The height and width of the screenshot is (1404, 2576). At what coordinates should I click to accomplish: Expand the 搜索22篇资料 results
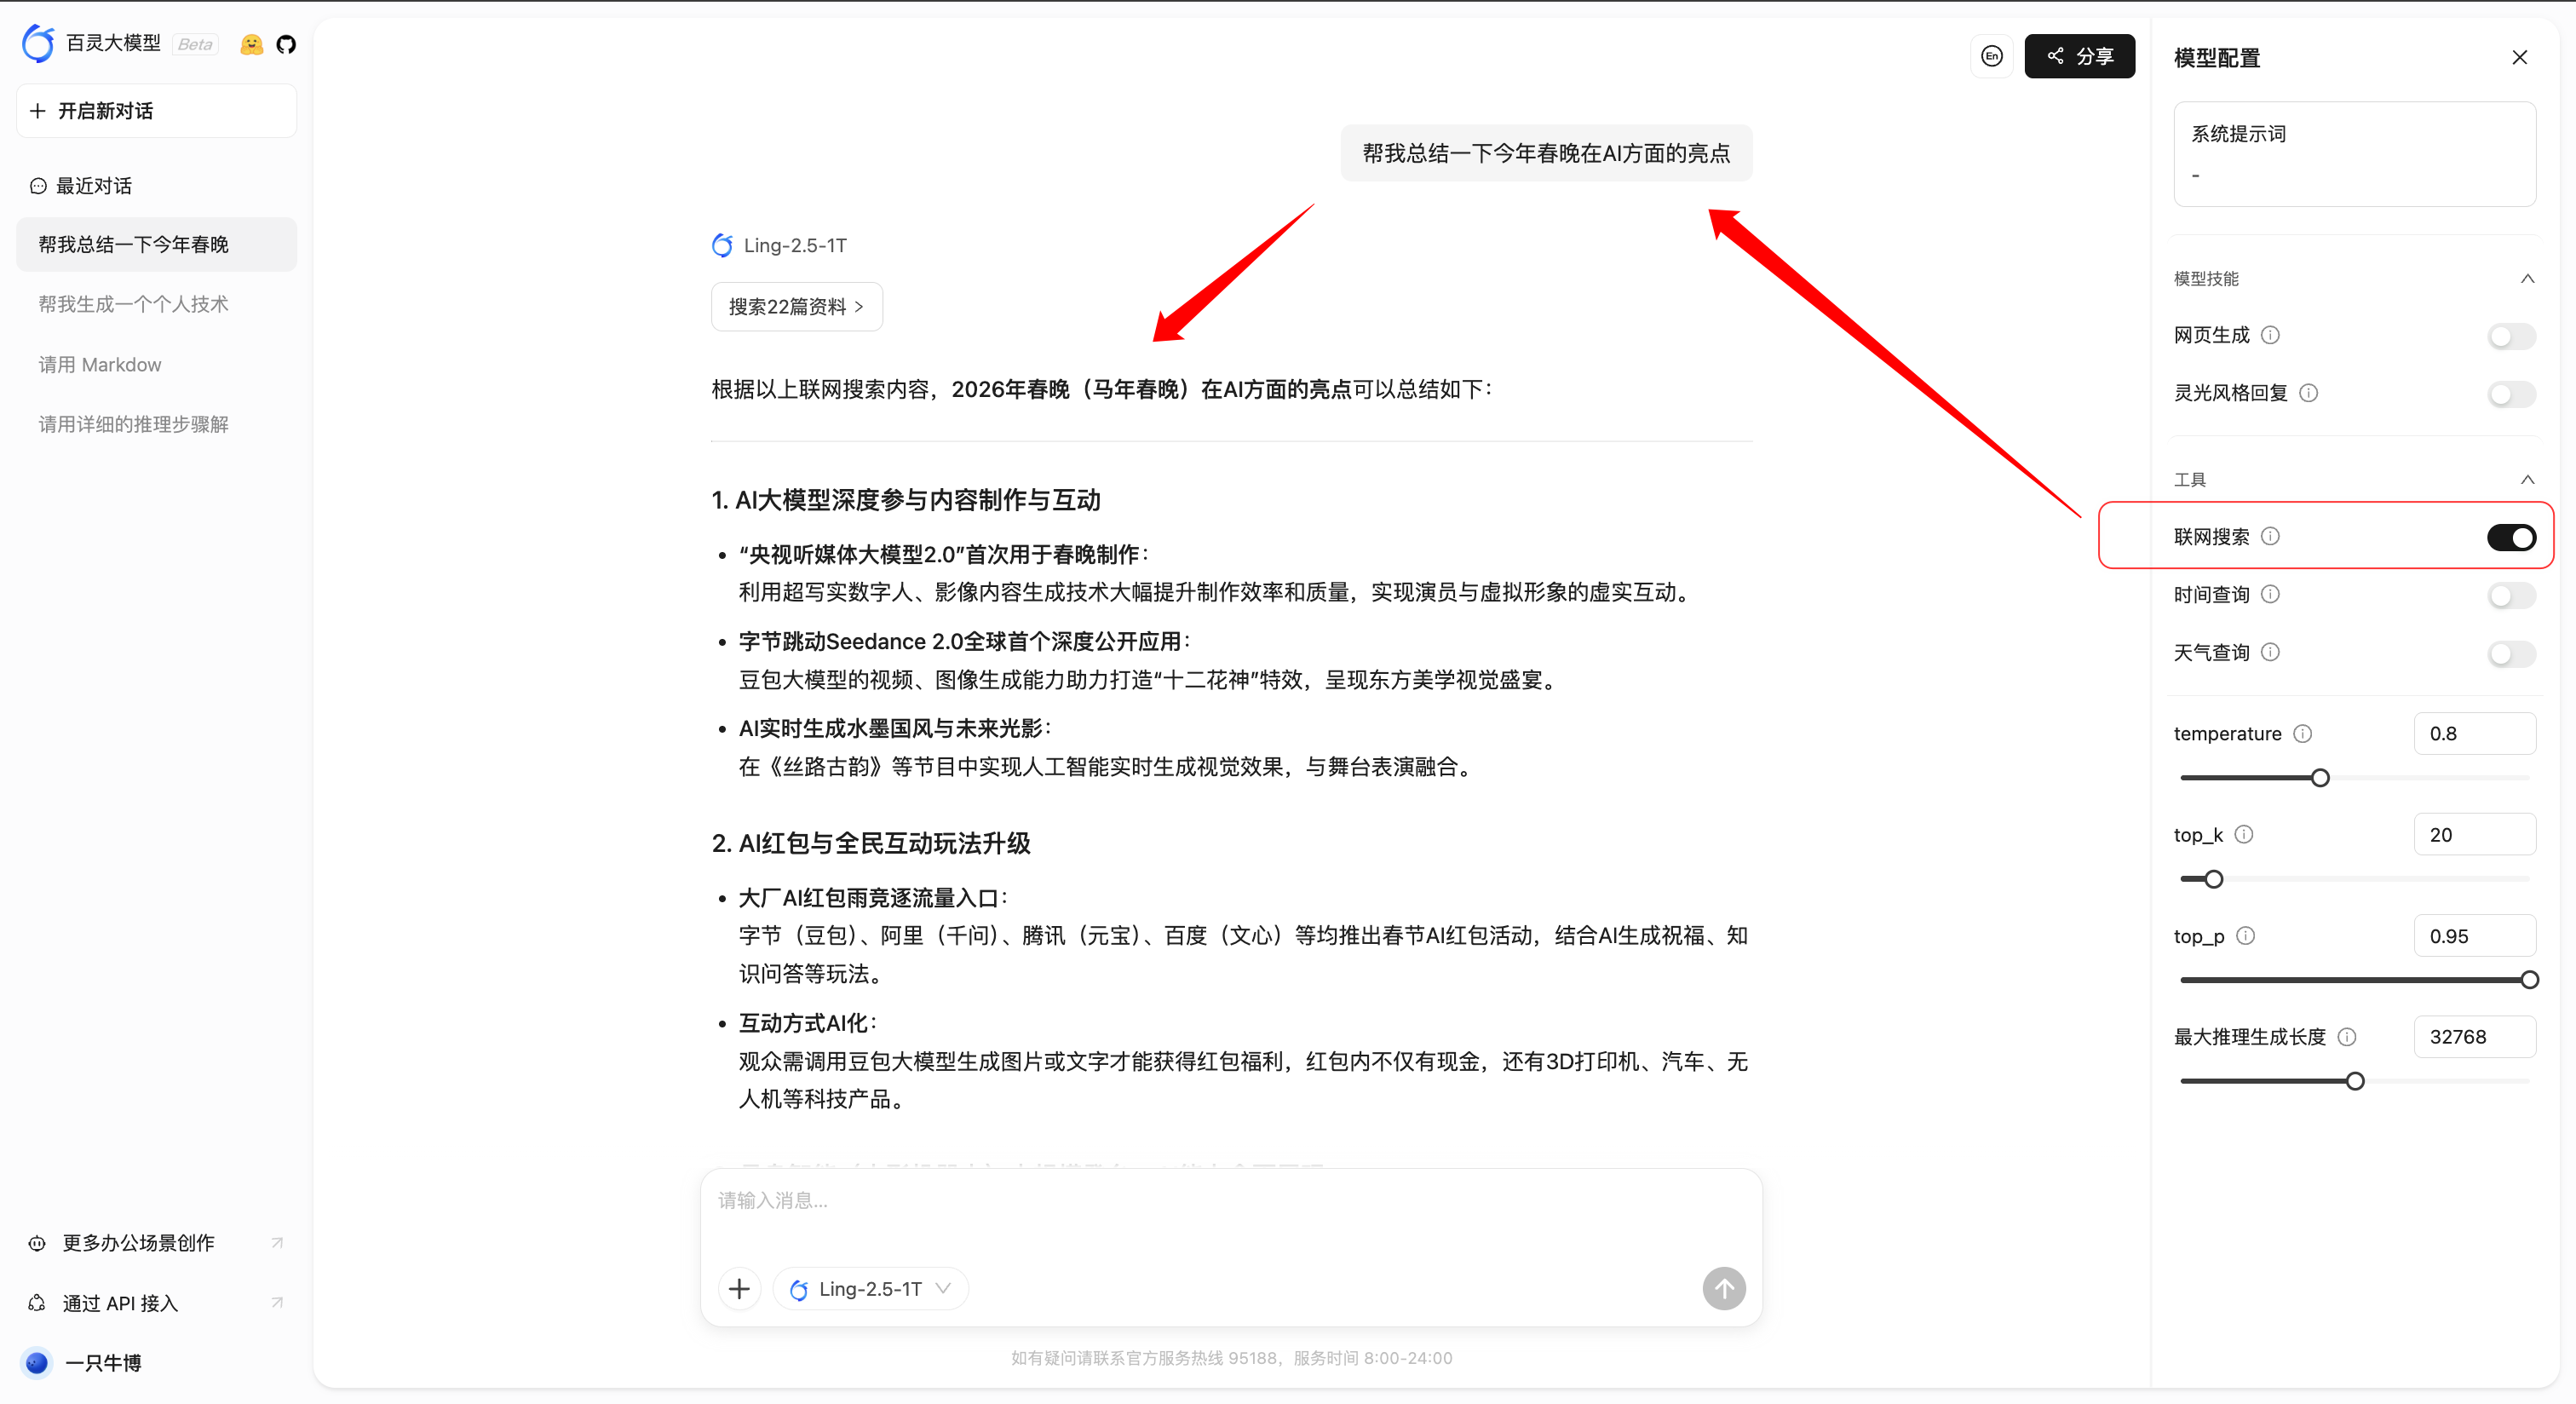(x=796, y=306)
